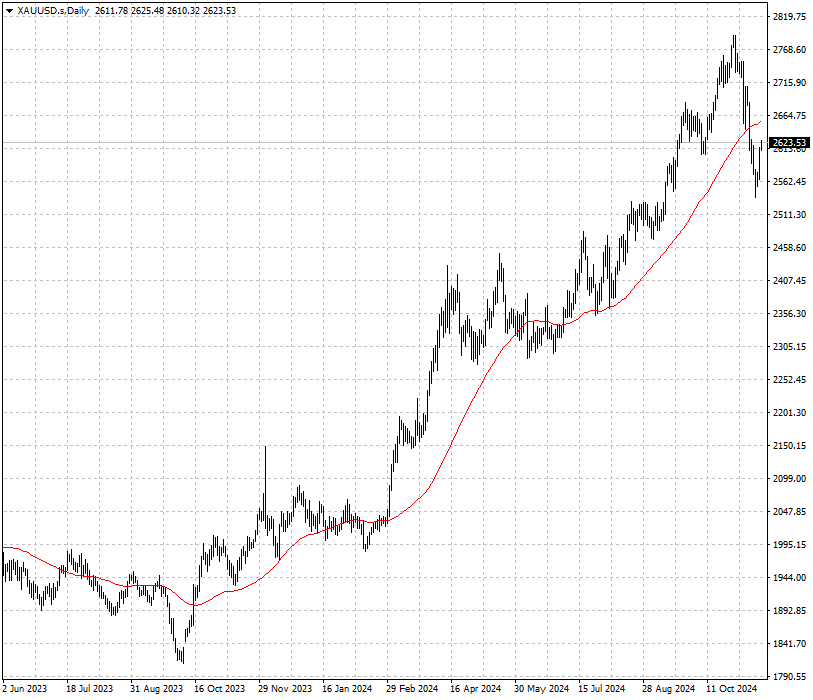Screen dimensions: 813x700
Task: Click the 16 Apr 2024 date label
Action: [475, 689]
